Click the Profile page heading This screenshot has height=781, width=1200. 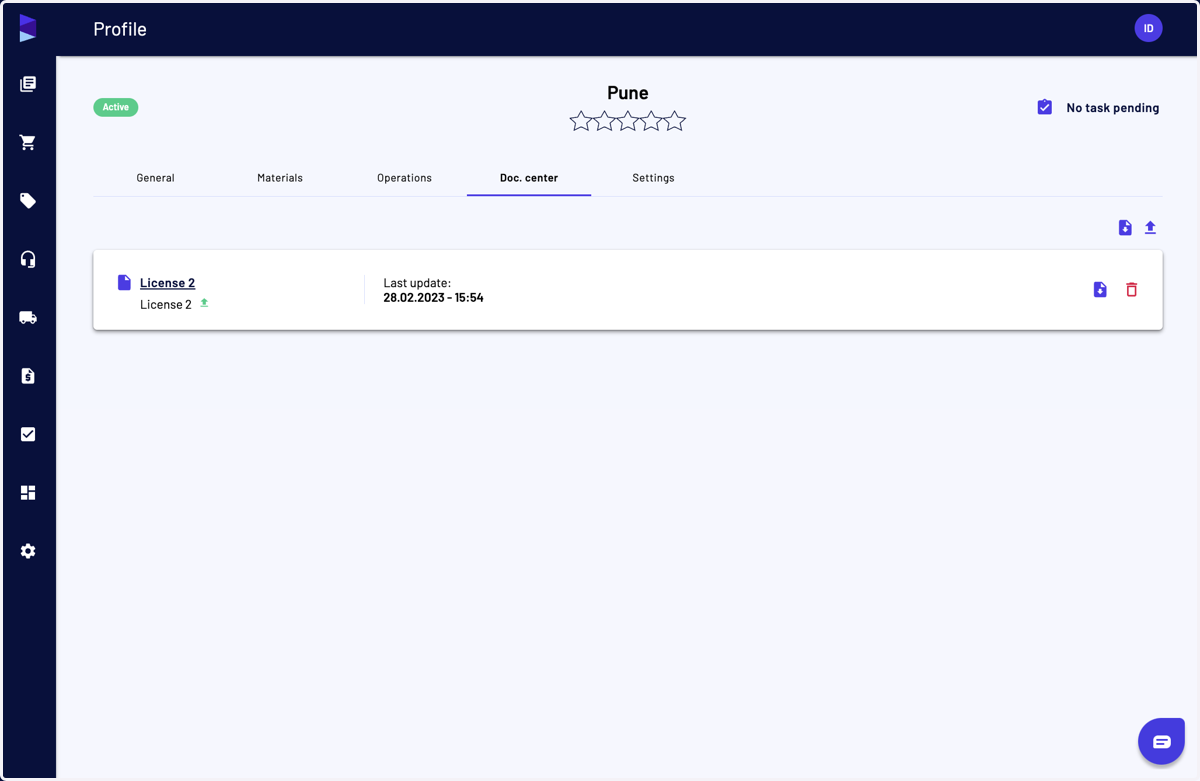[120, 29]
